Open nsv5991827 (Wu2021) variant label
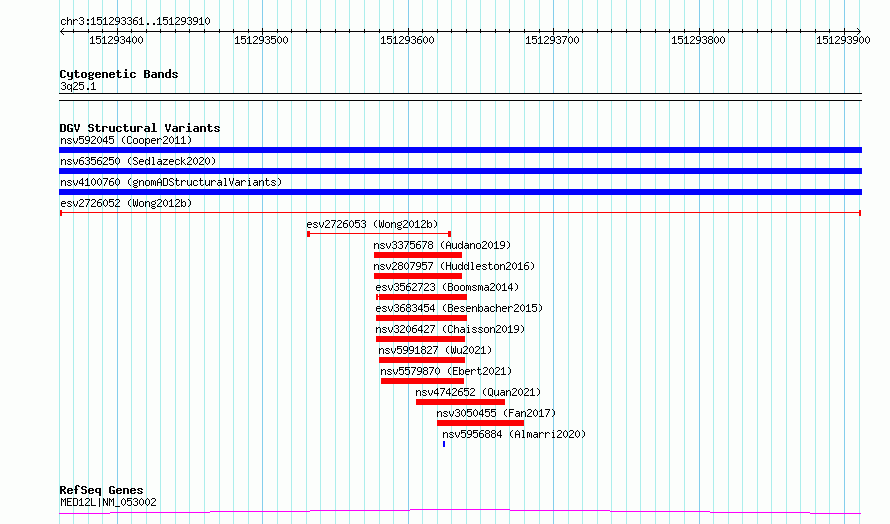Screen dimensions: 890x524 click(435, 350)
